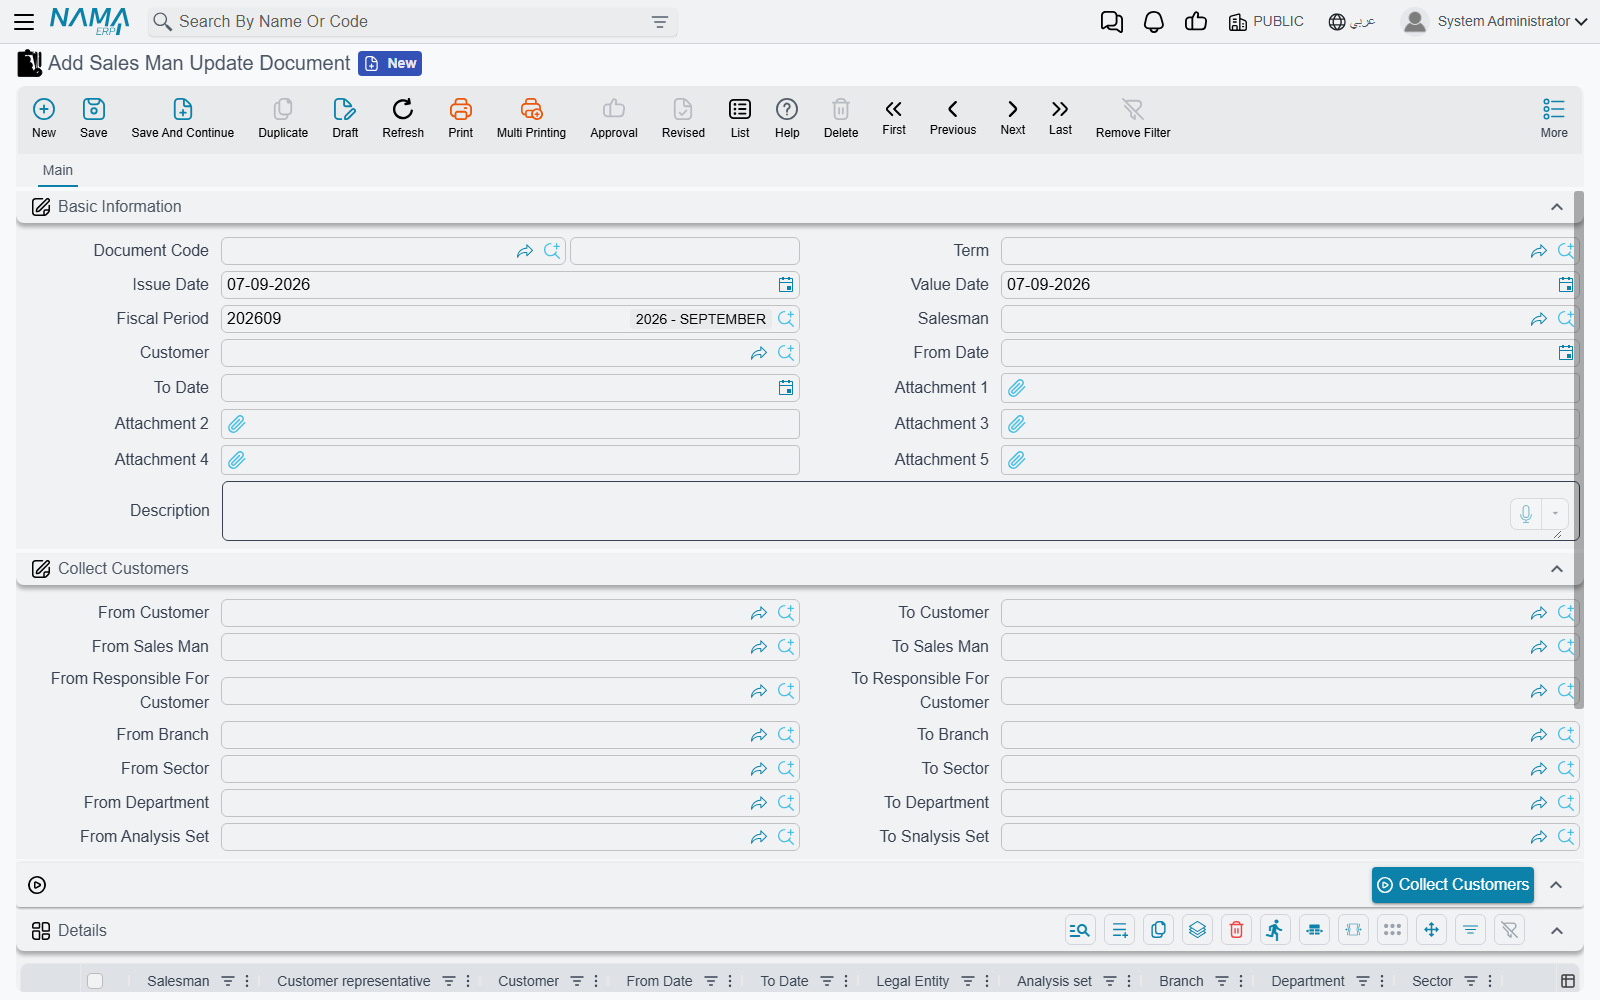Click the play icon below From Analysis Set
This screenshot has width=1600, height=1000.
click(x=37, y=885)
